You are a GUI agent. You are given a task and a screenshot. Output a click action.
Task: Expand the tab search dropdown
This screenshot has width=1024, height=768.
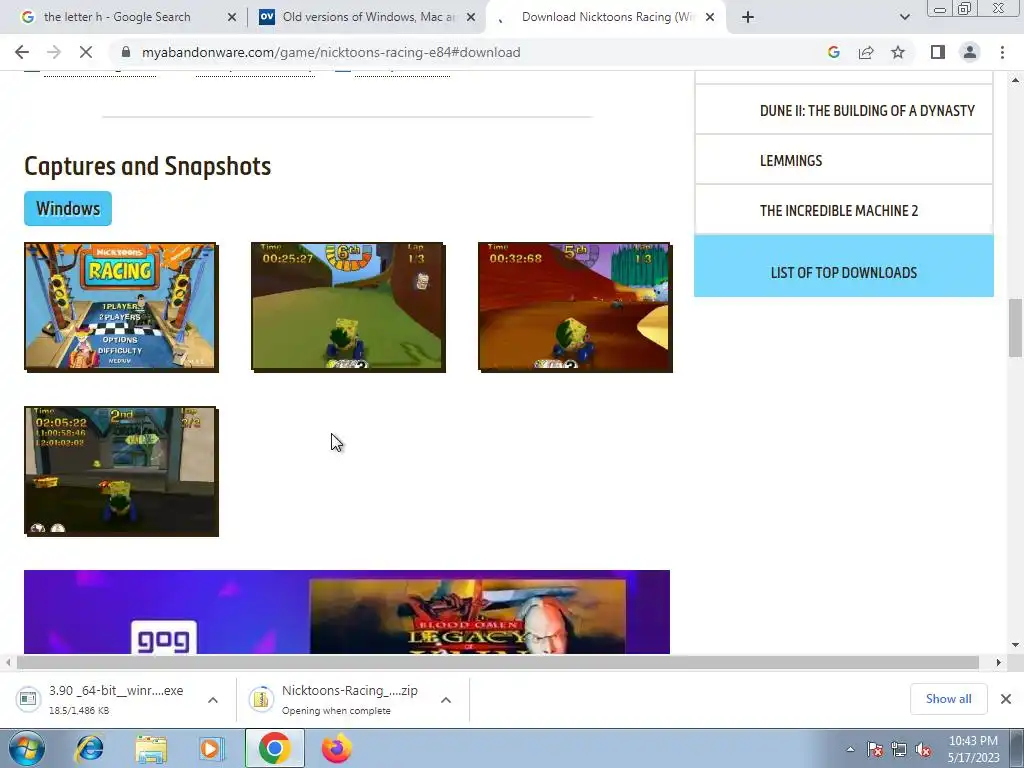(904, 17)
